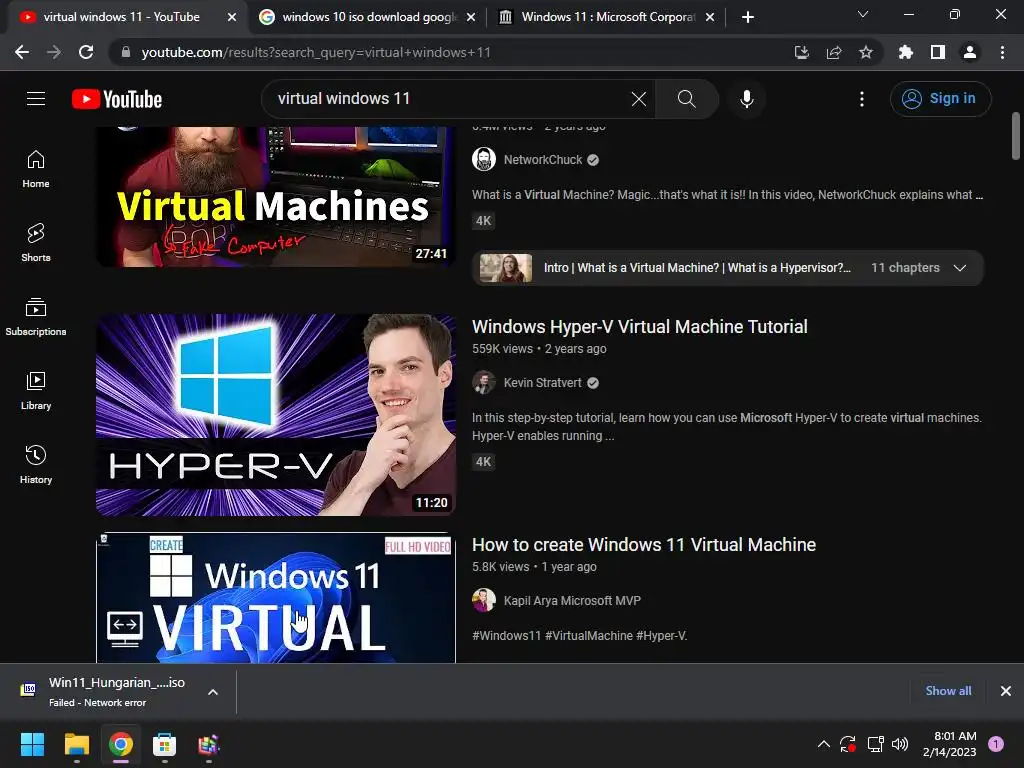Show hidden system tray icons

(824, 744)
